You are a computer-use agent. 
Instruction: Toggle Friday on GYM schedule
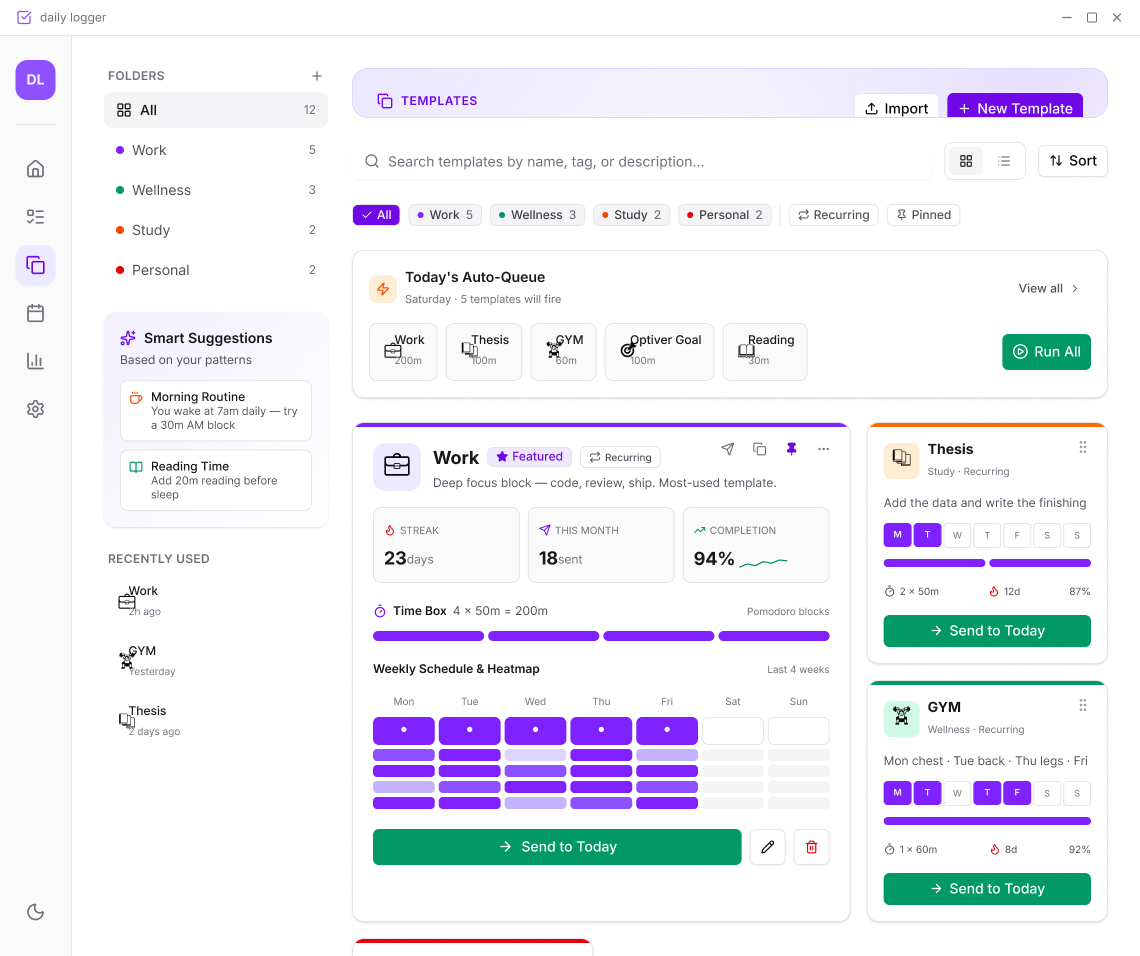click(x=1016, y=793)
